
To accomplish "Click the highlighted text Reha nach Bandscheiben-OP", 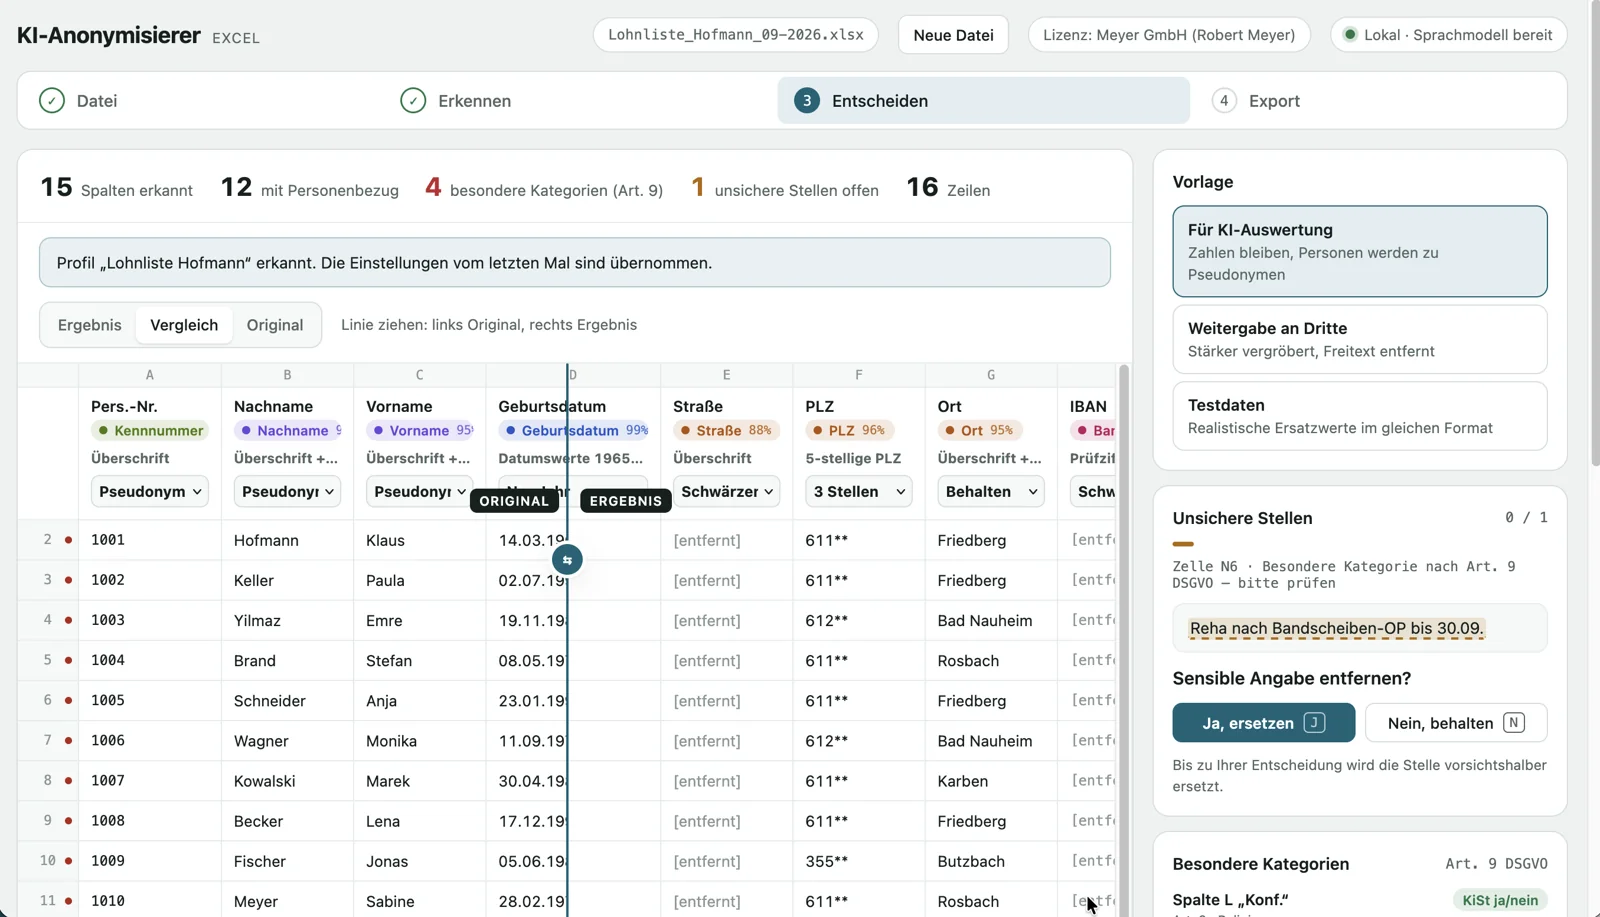I will tap(1337, 629).
